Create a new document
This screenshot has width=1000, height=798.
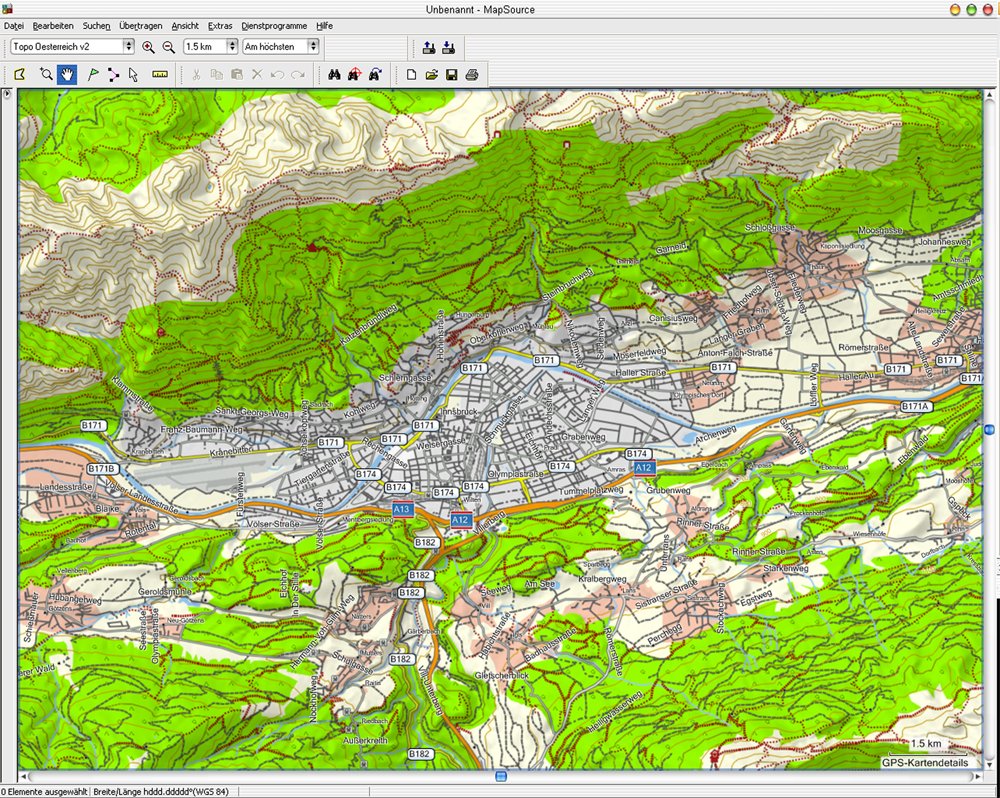[411, 75]
